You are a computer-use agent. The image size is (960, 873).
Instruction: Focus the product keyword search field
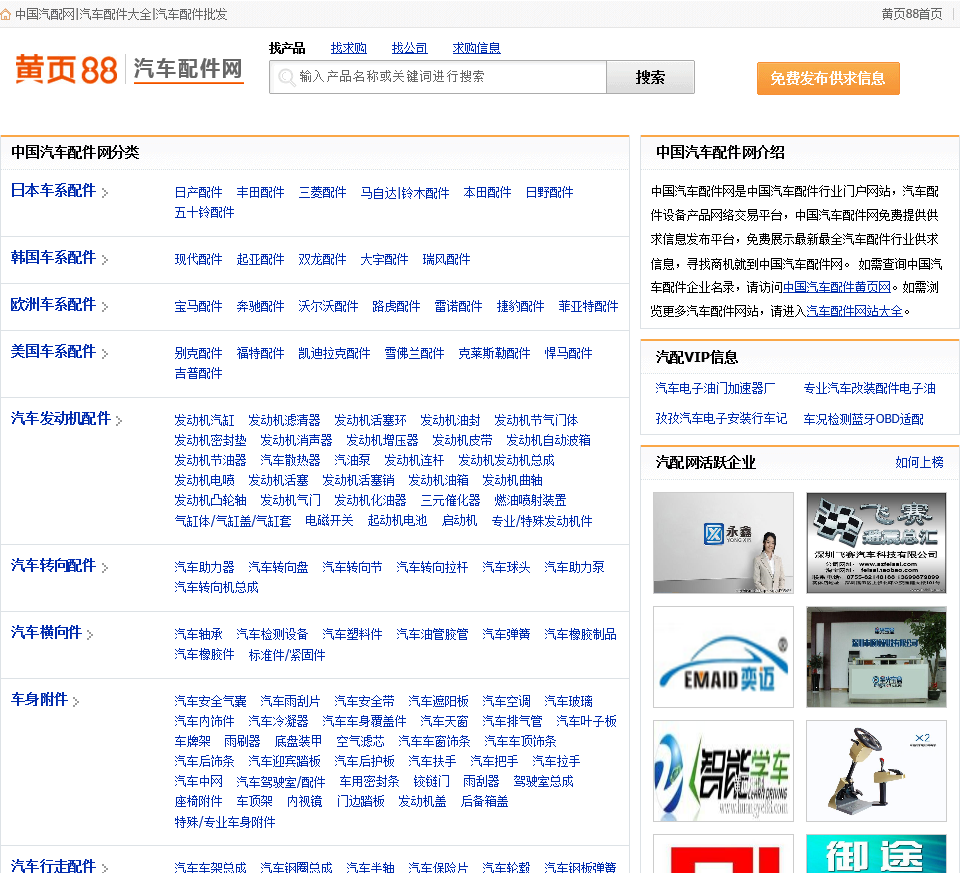point(438,77)
